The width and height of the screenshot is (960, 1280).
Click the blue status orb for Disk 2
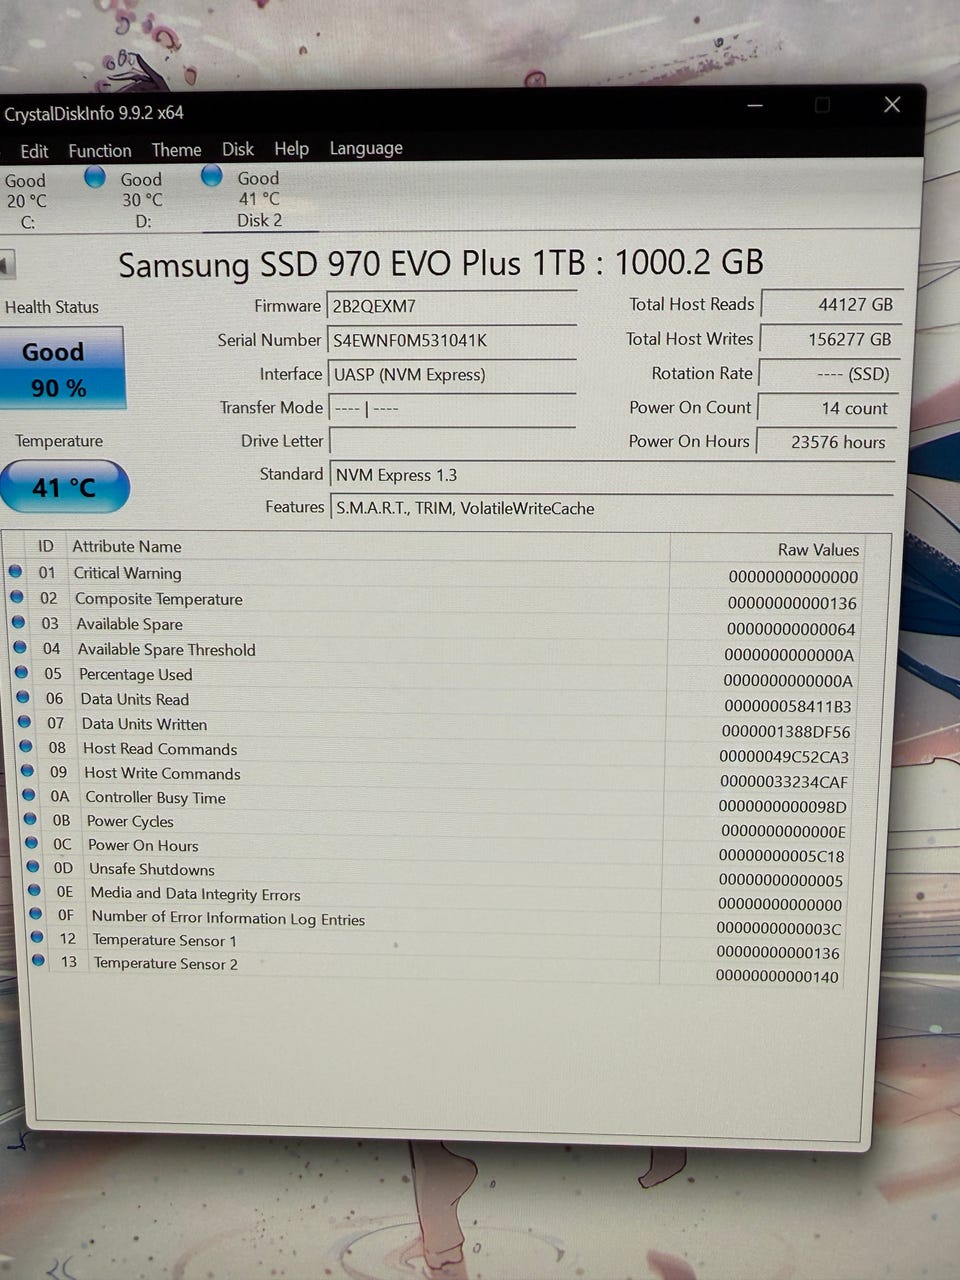(x=211, y=176)
